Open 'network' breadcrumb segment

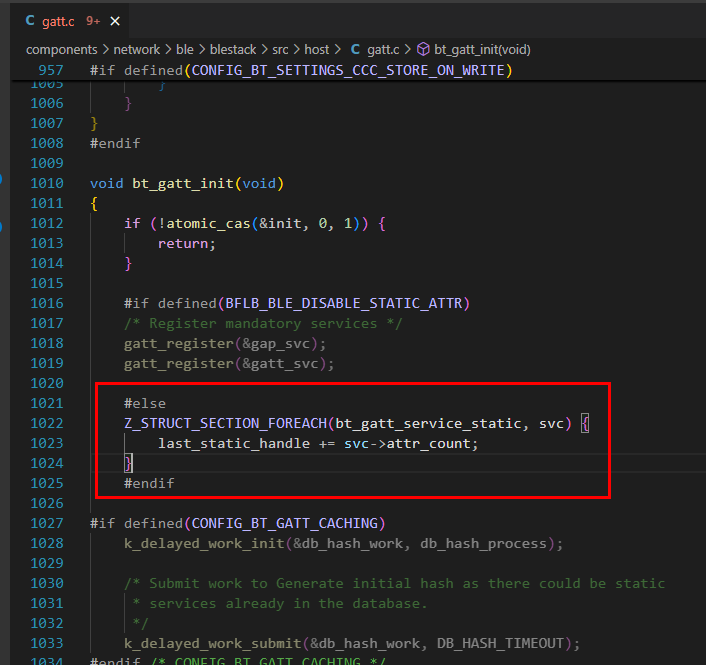[136, 50]
